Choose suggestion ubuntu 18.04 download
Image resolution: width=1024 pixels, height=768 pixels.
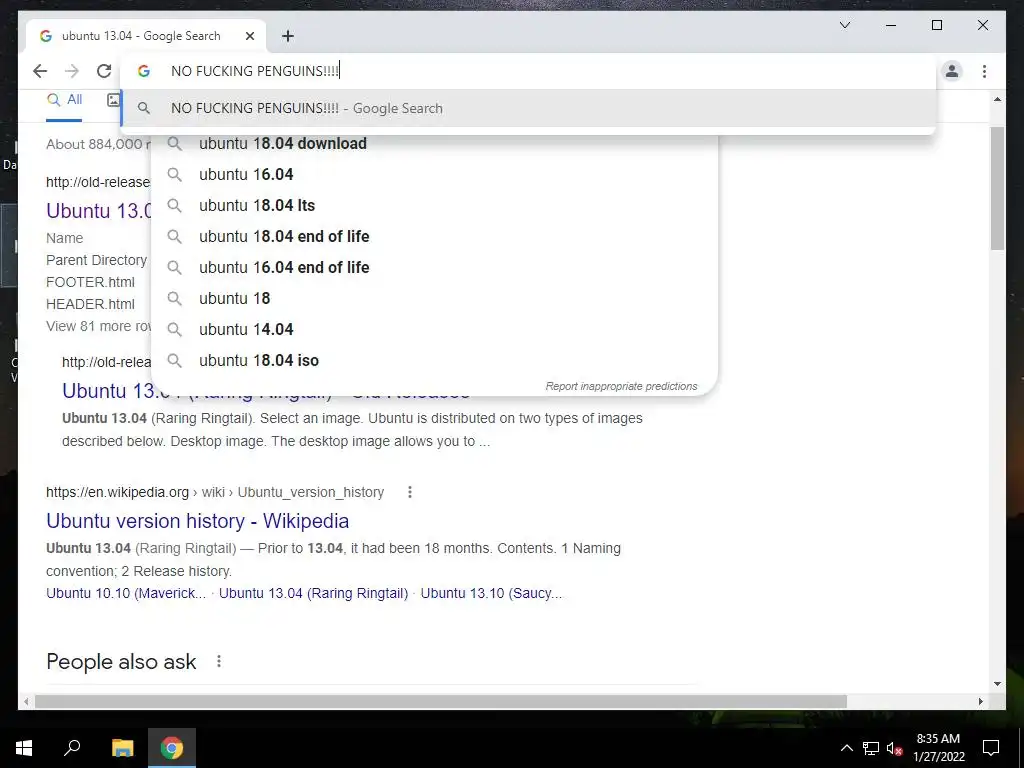(434, 144)
